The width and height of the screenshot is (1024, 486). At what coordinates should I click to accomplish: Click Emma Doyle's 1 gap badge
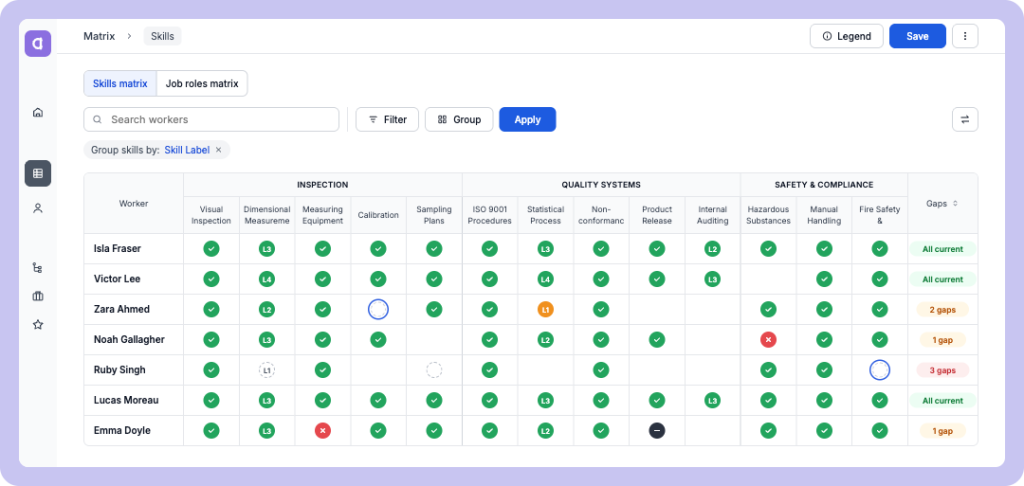[942, 430]
